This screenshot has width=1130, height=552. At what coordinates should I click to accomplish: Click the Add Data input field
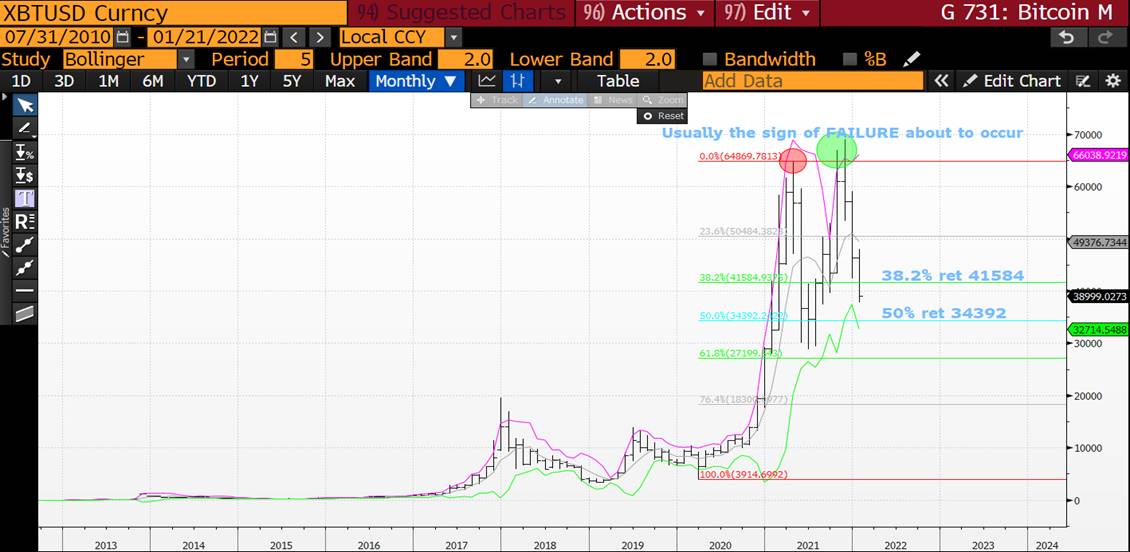(812, 81)
